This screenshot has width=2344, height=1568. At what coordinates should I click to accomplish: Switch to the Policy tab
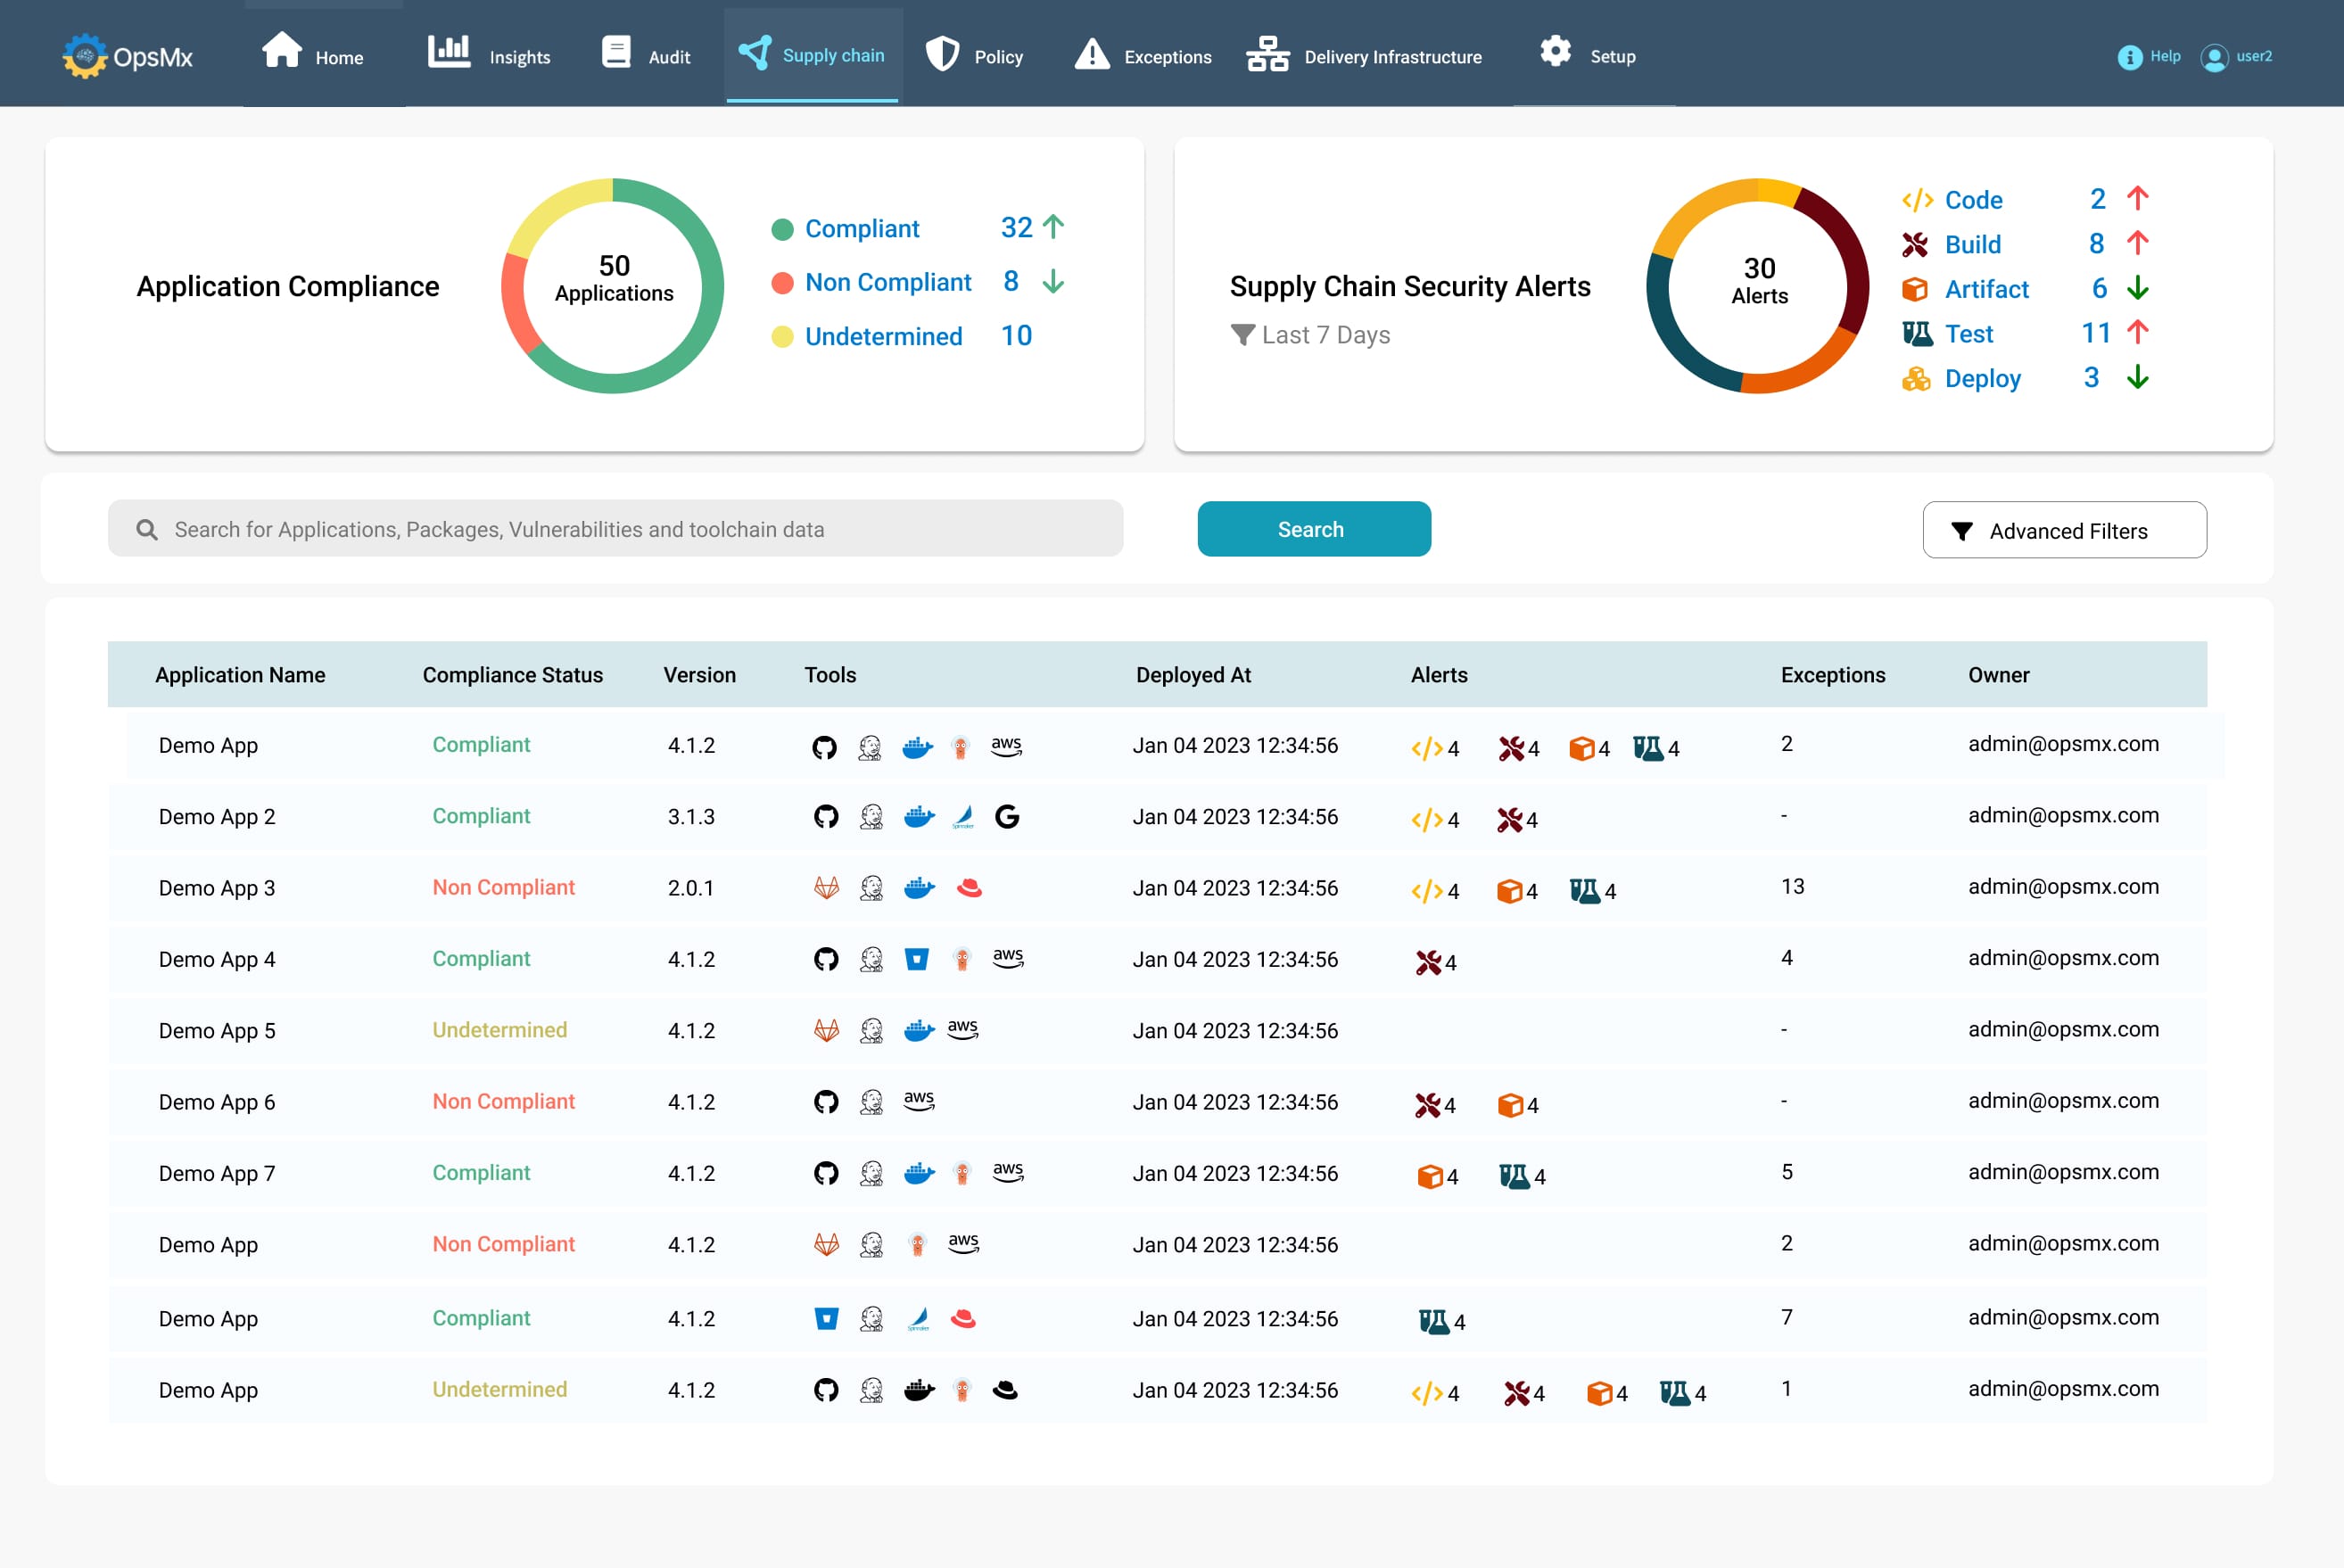tap(974, 55)
